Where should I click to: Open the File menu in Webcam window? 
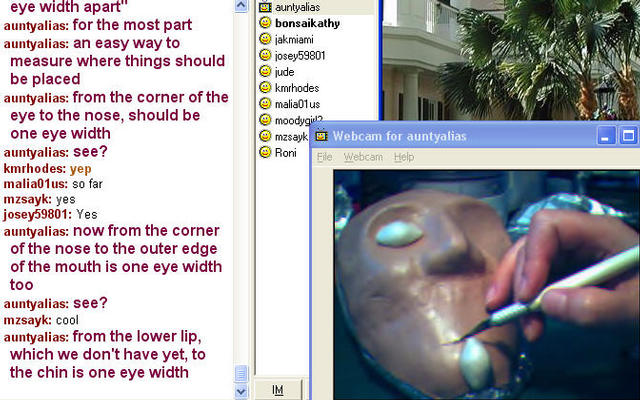[324, 157]
